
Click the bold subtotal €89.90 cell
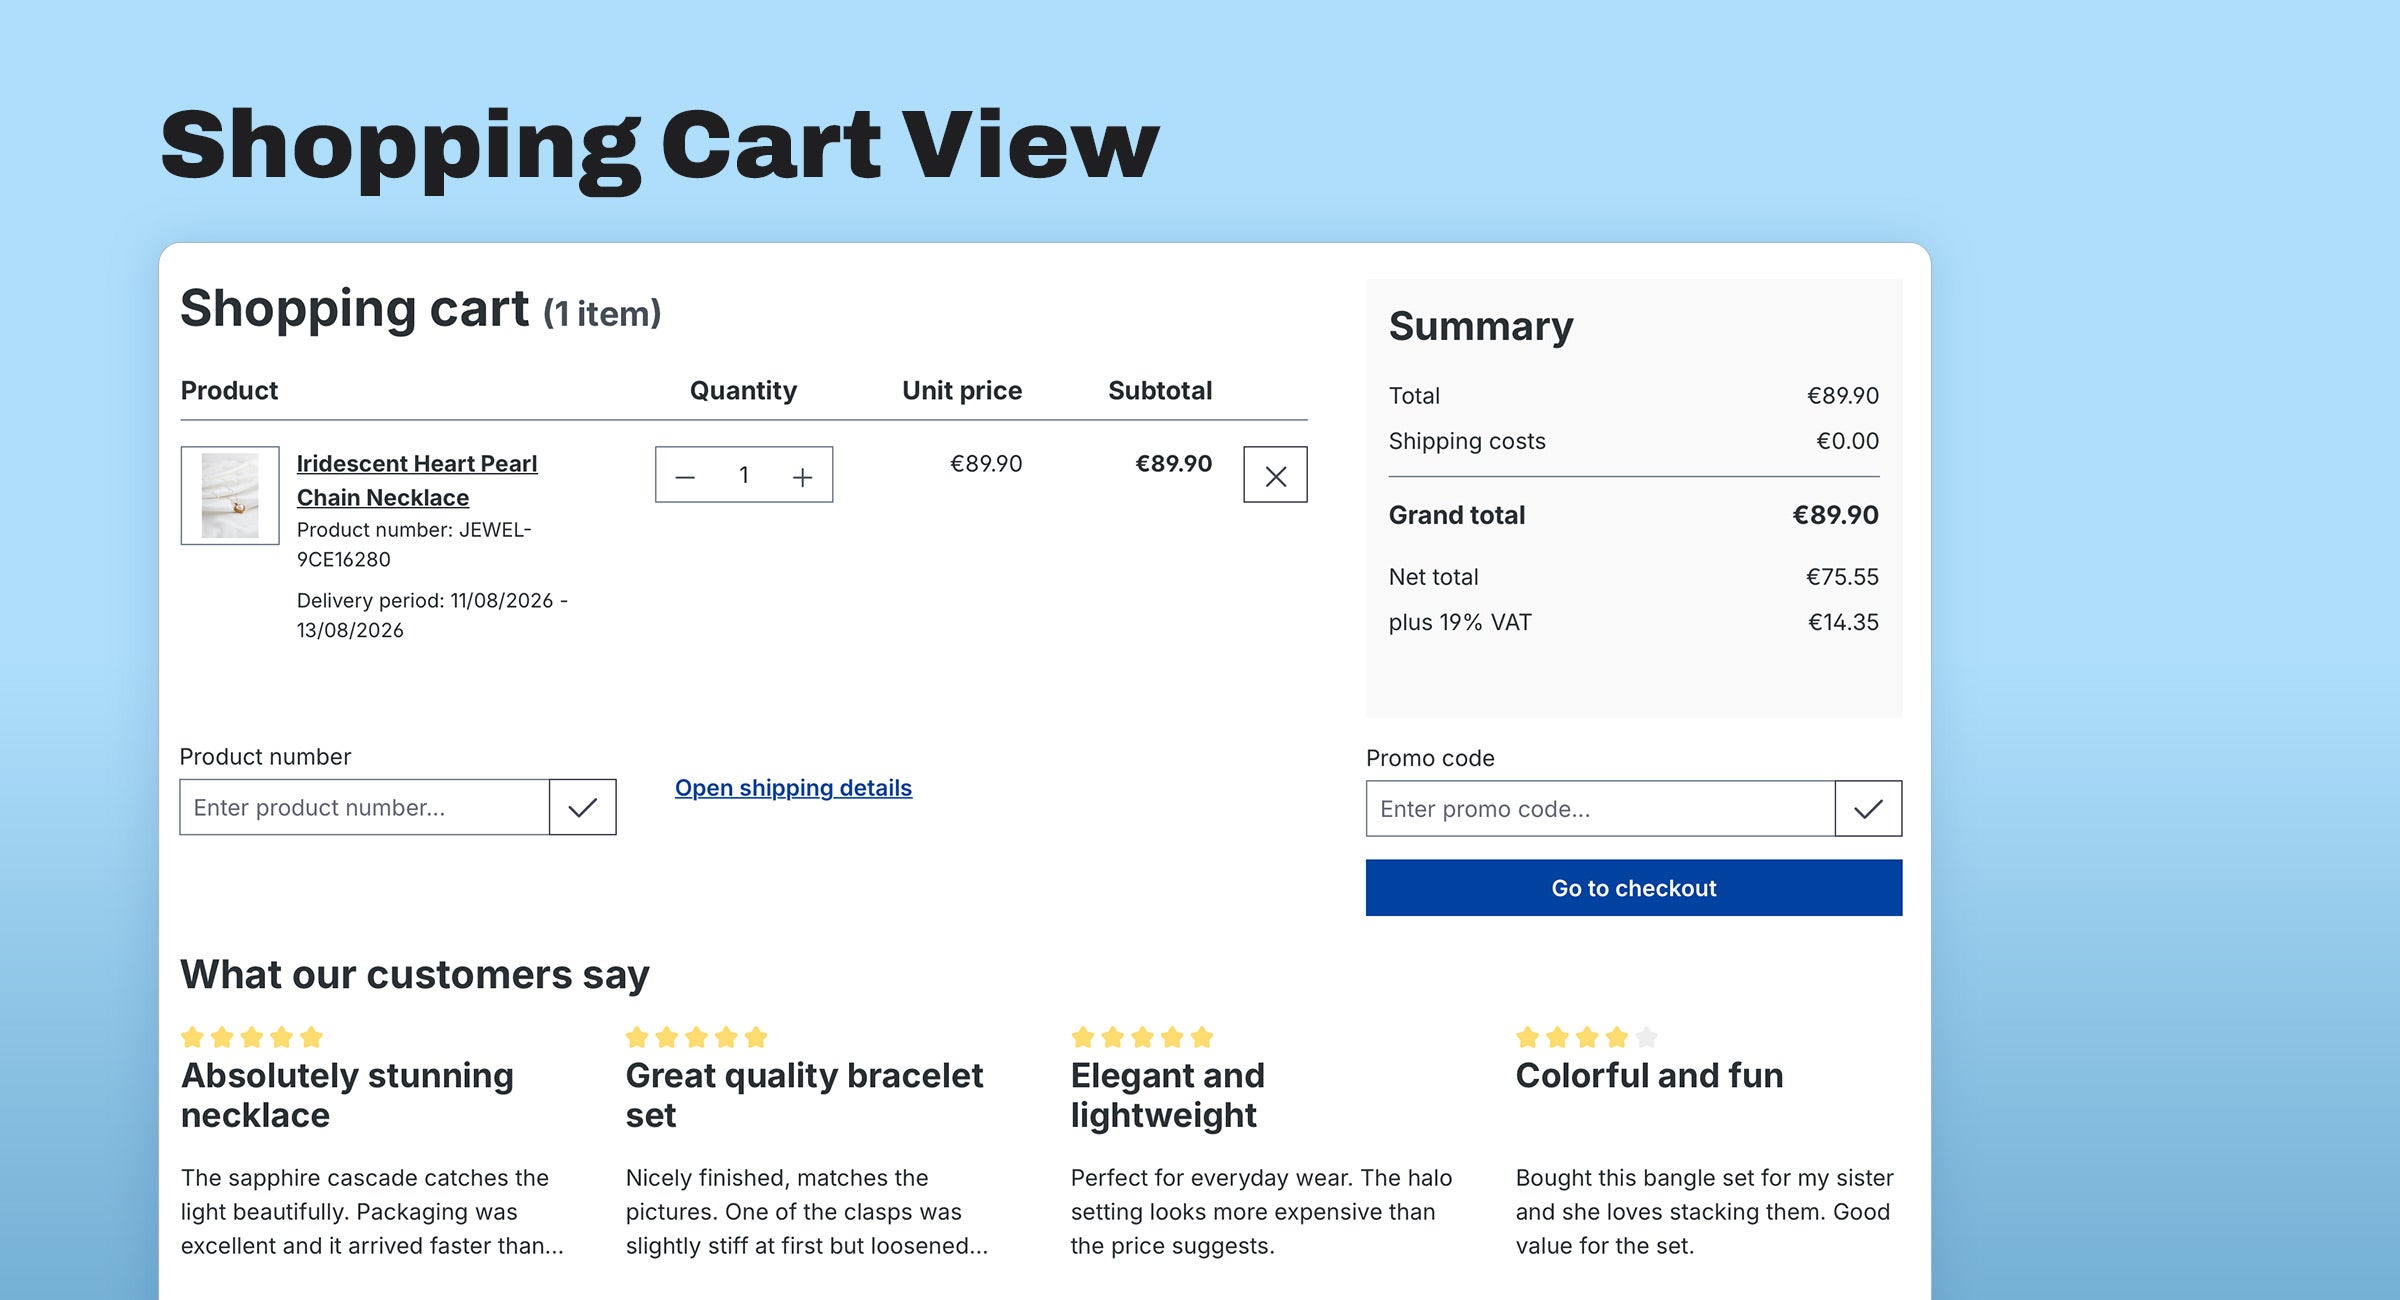click(1173, 464)
